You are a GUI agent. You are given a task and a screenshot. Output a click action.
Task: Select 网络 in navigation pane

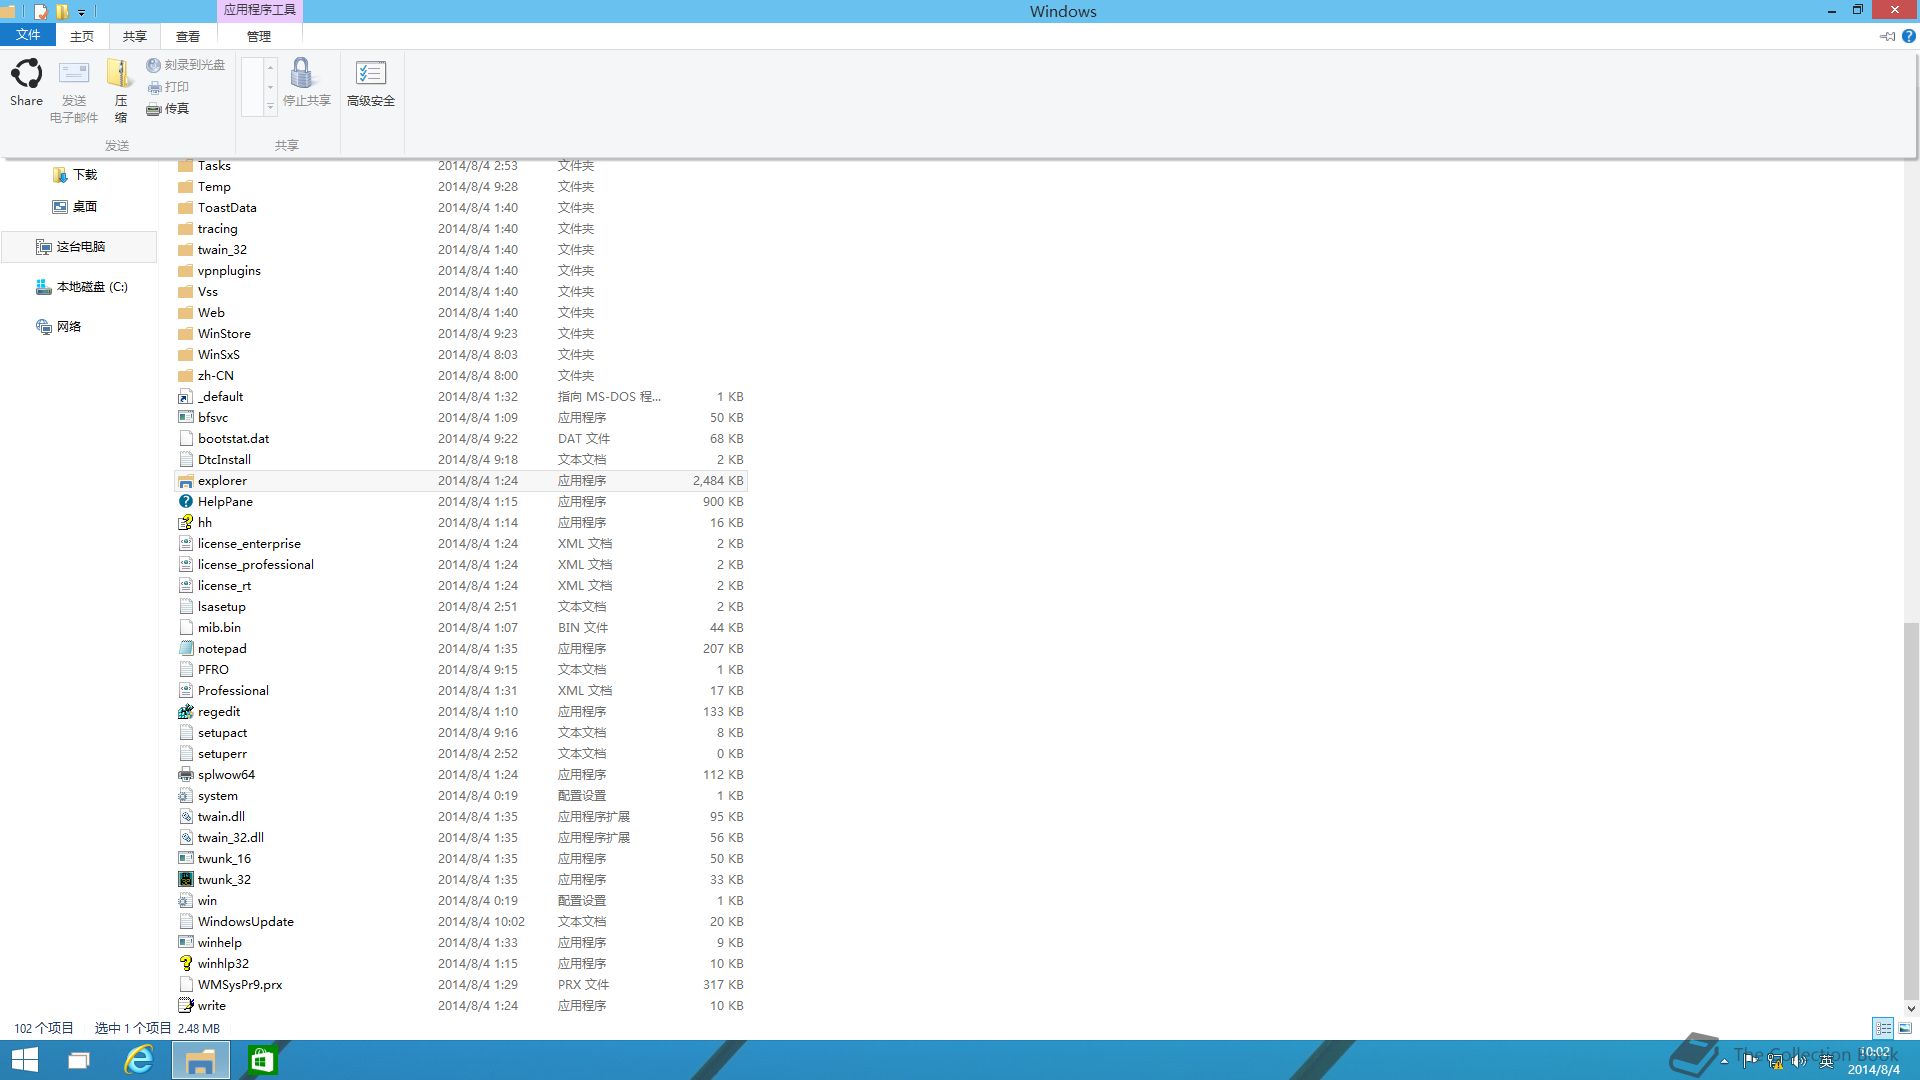point(59,327)
